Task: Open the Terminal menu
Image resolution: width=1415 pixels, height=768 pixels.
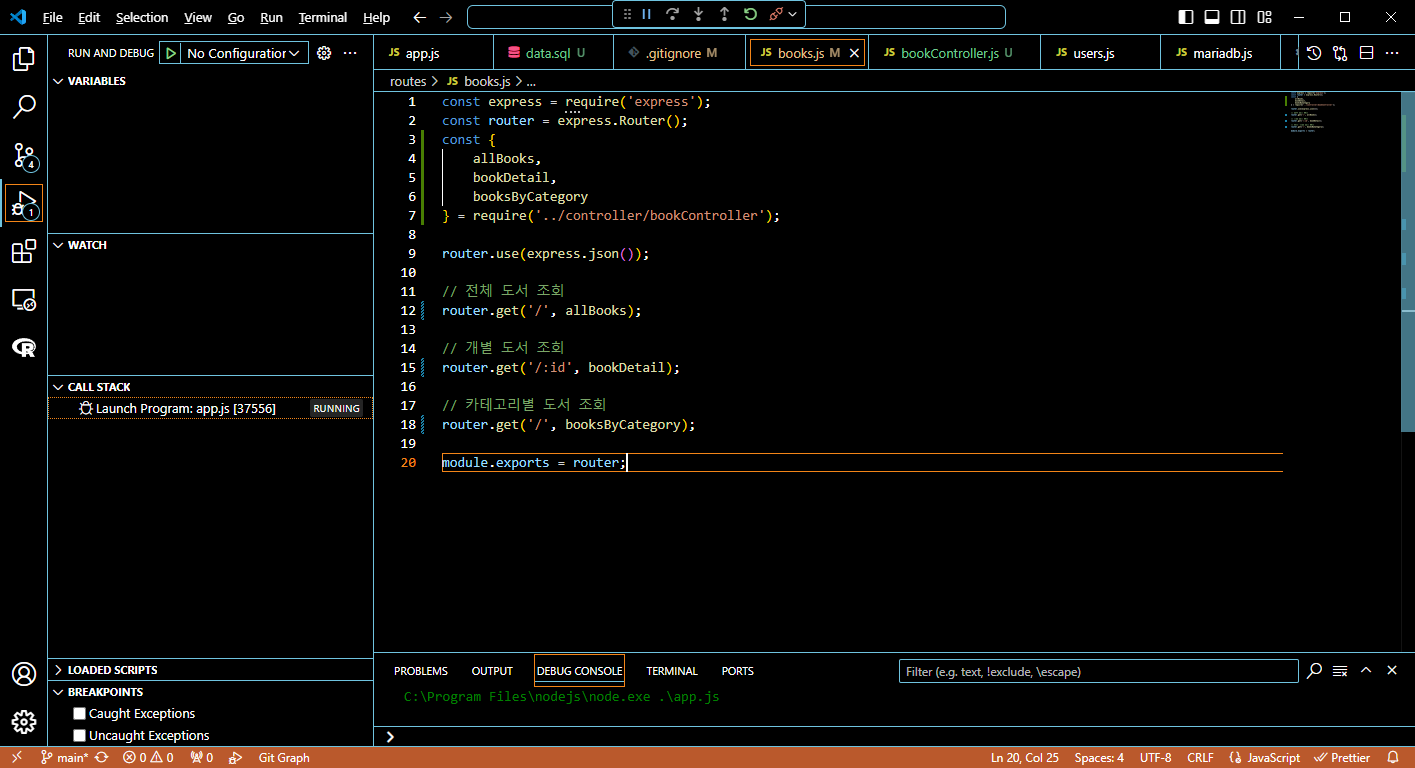Action: (323, 18)
